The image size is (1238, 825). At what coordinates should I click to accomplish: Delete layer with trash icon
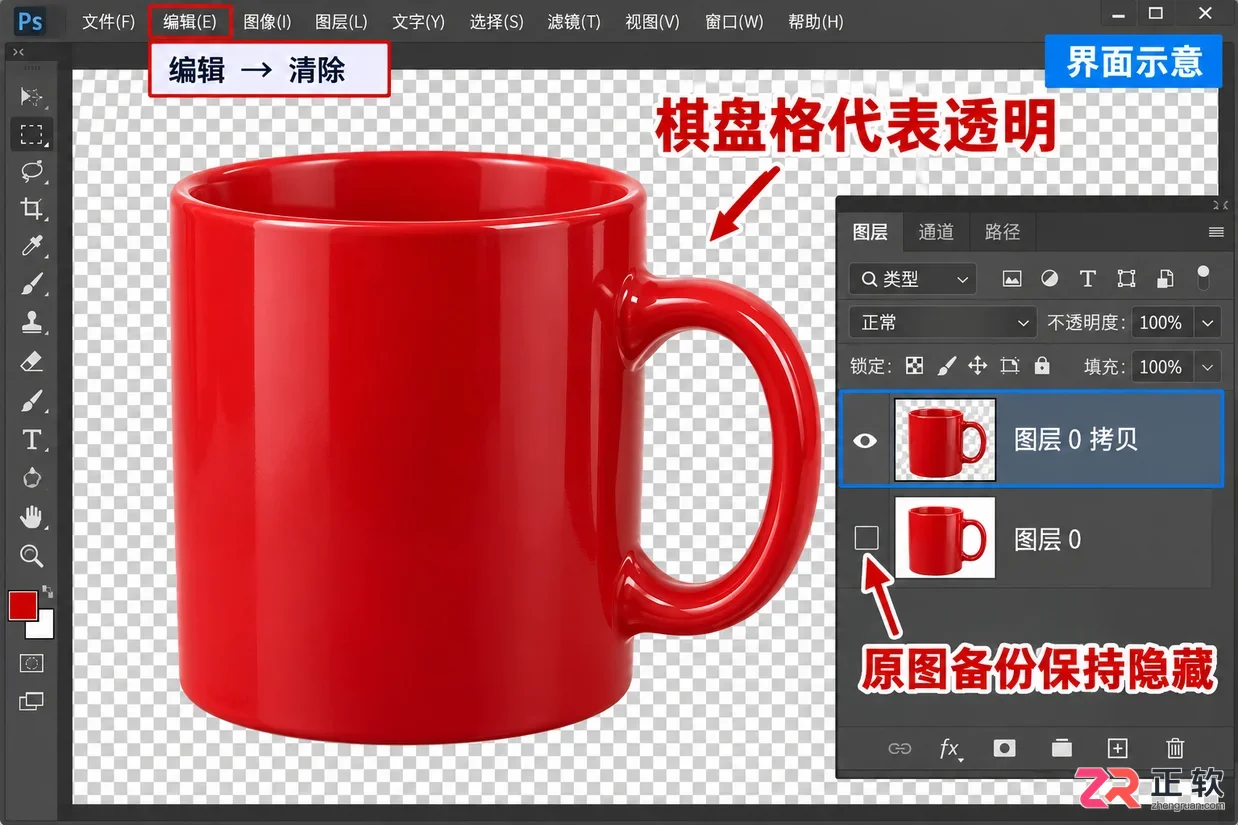pos(1176,748)
